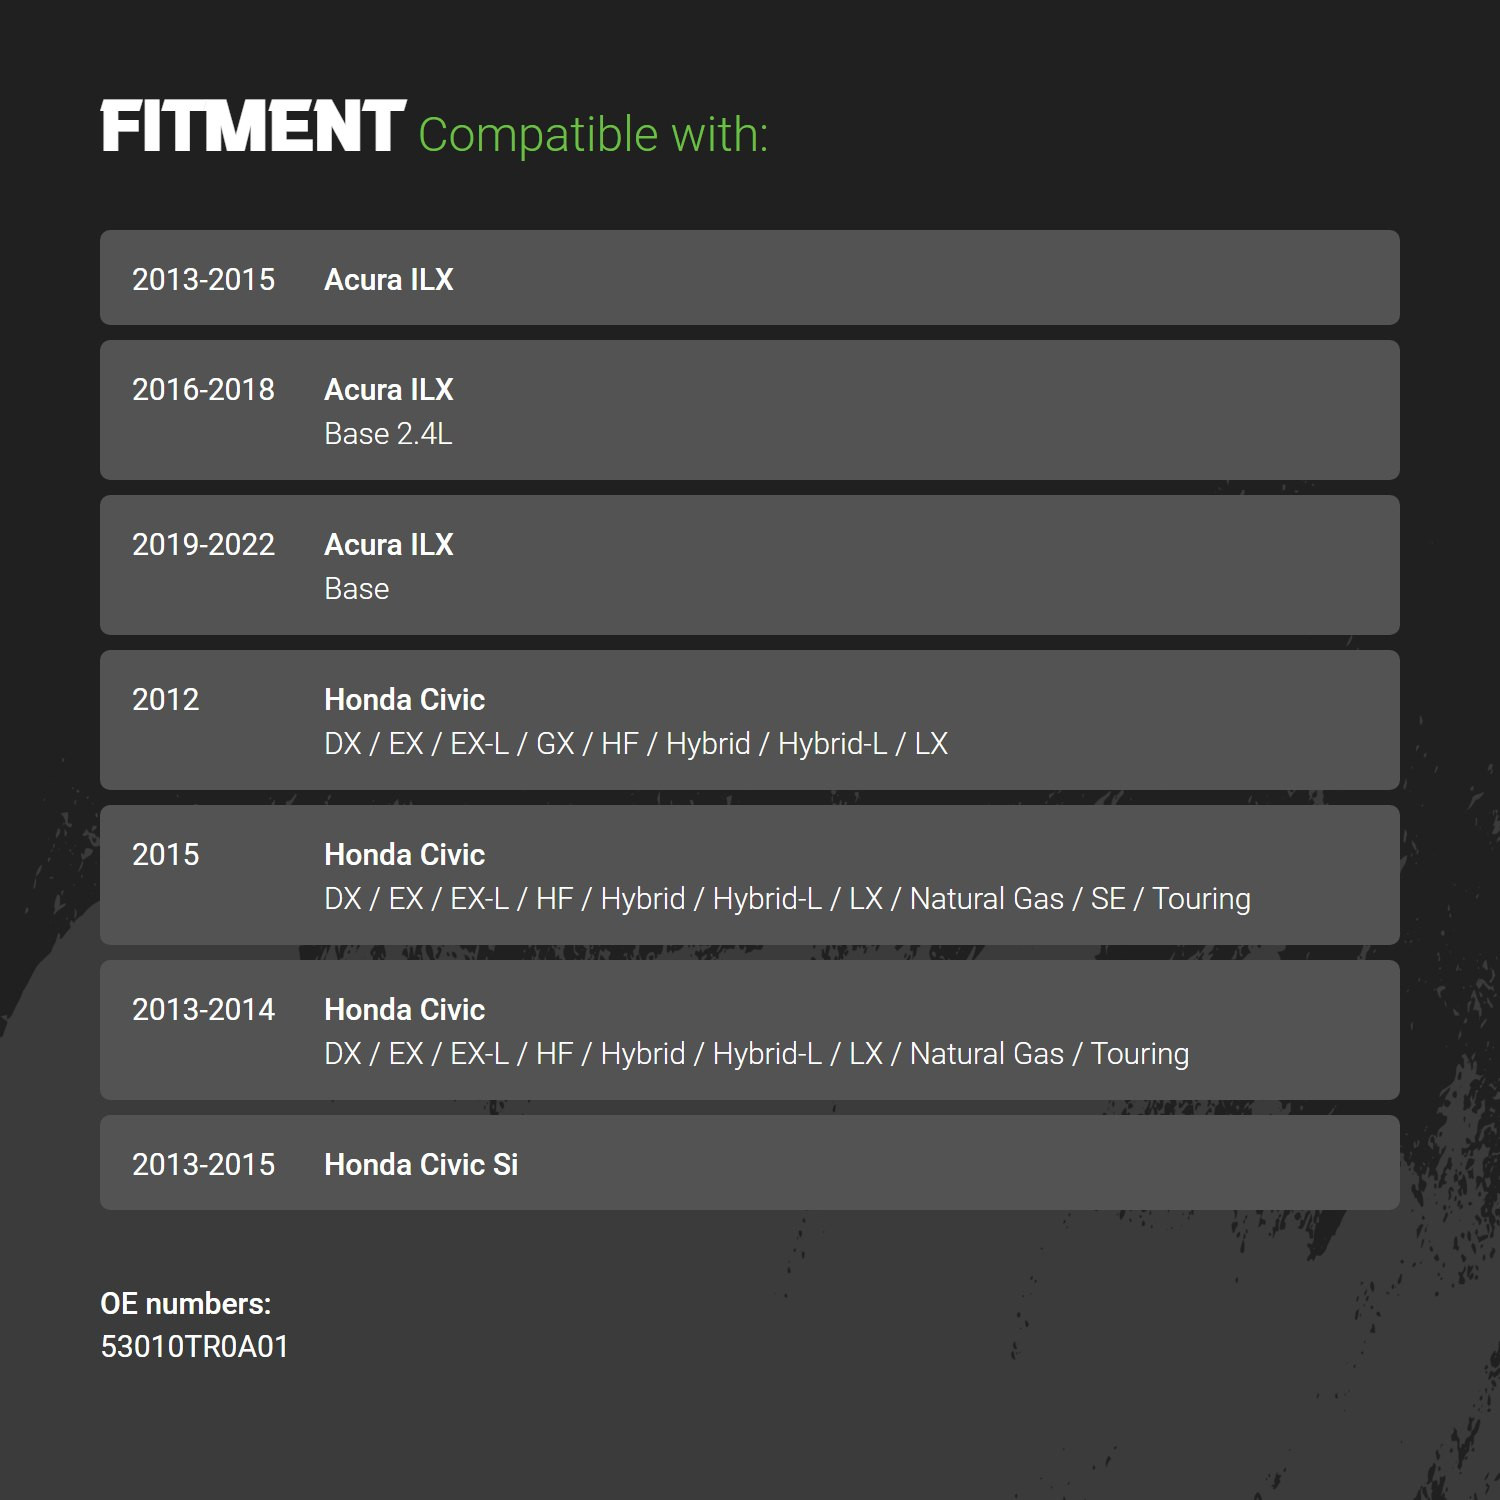Image resolution: width=1500 pixels, height=1500 pixels.
Task: Click the 2013-2014 Civic trim list ending in Touring
Action: 757,1054
